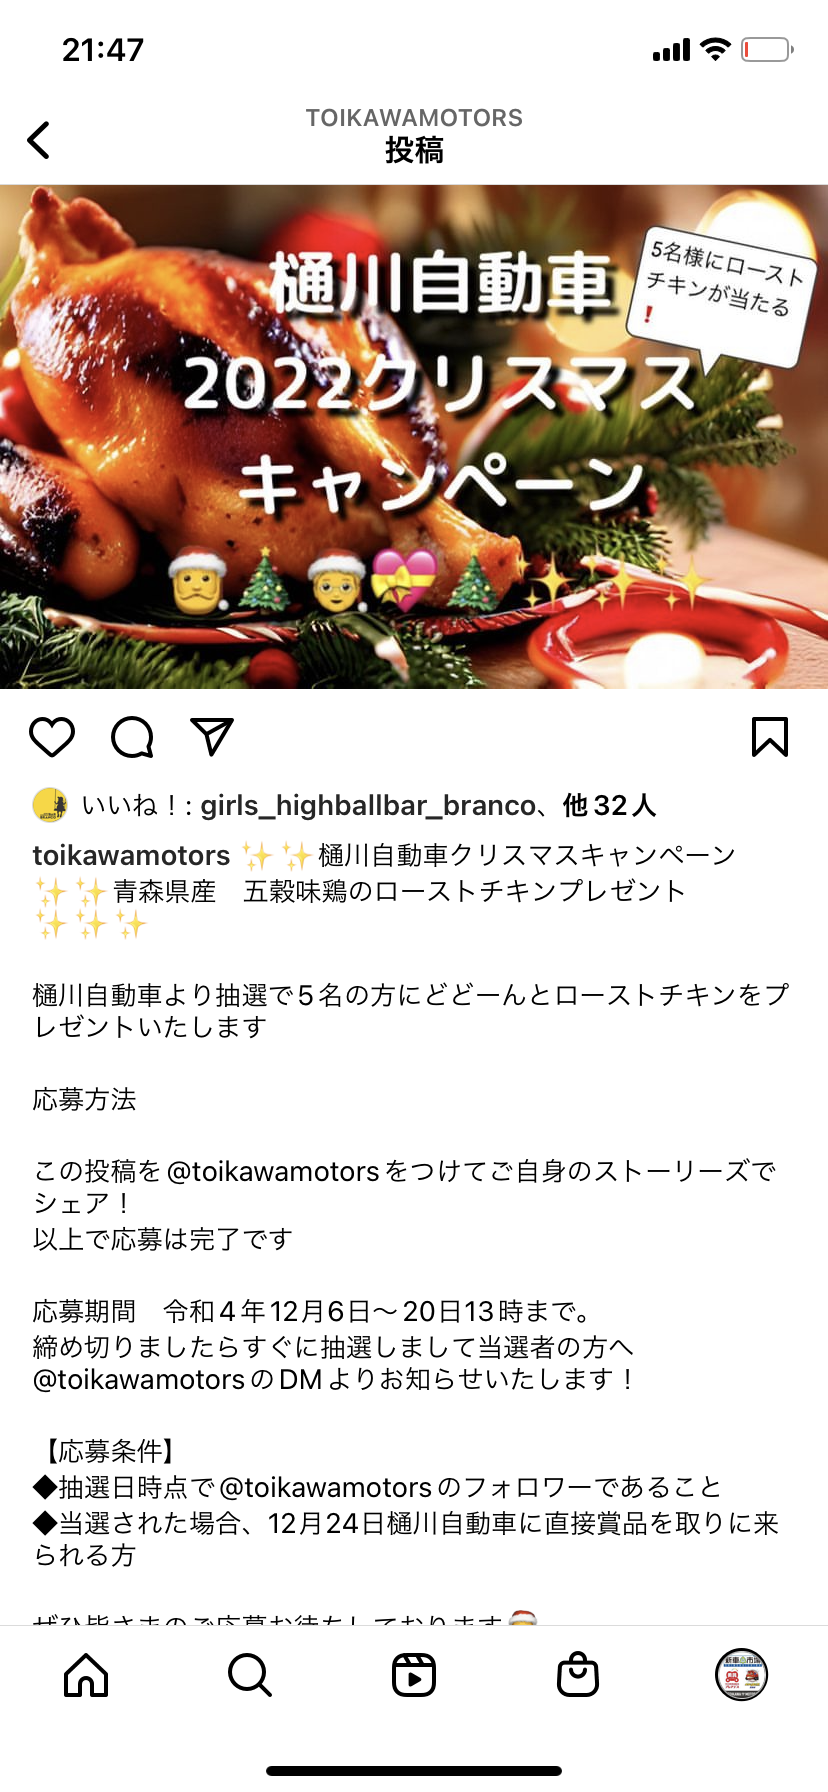828x1792 pixels.
Task: Open comments via speech bubble icon
Action: [132, 737]
